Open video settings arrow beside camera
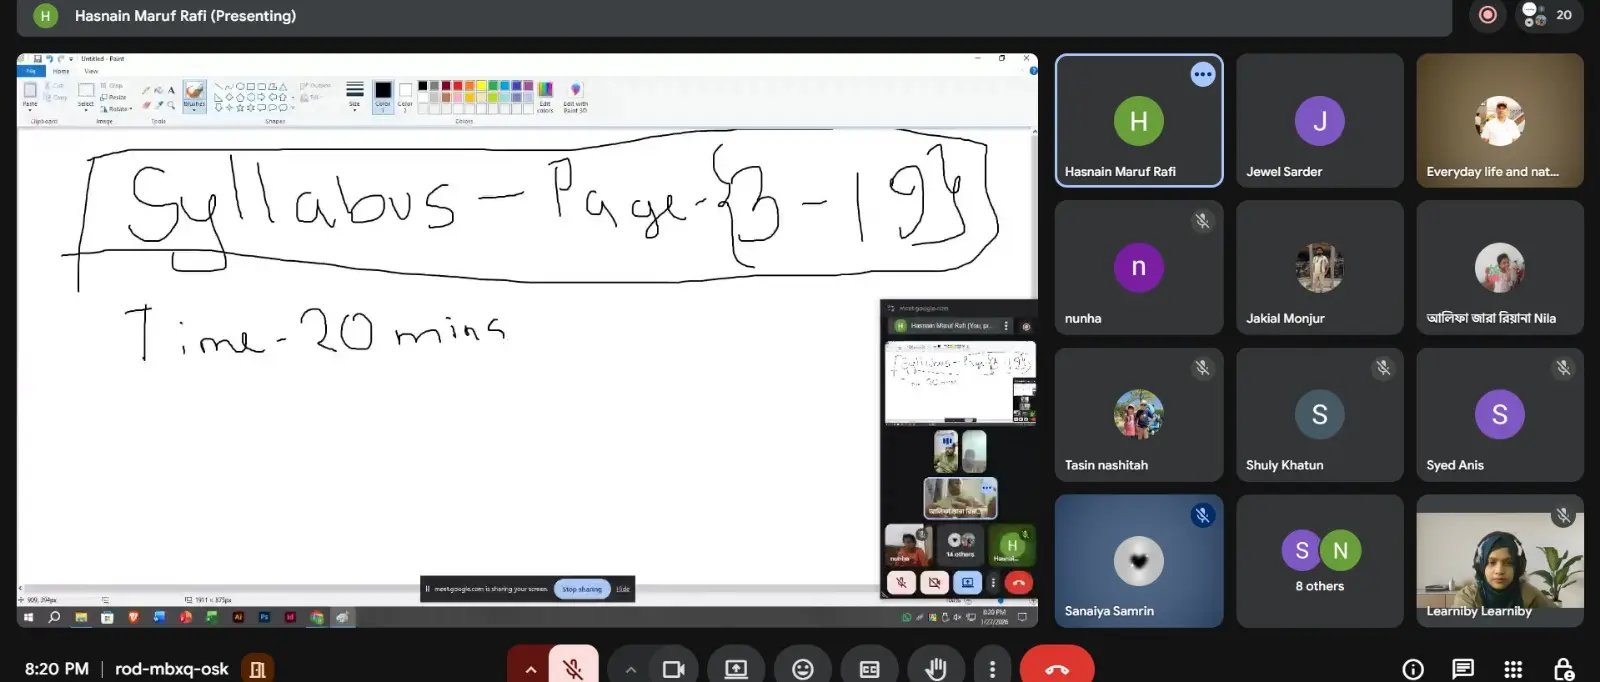The width and height of the screenshot is (1600, 682). [630, 669]
